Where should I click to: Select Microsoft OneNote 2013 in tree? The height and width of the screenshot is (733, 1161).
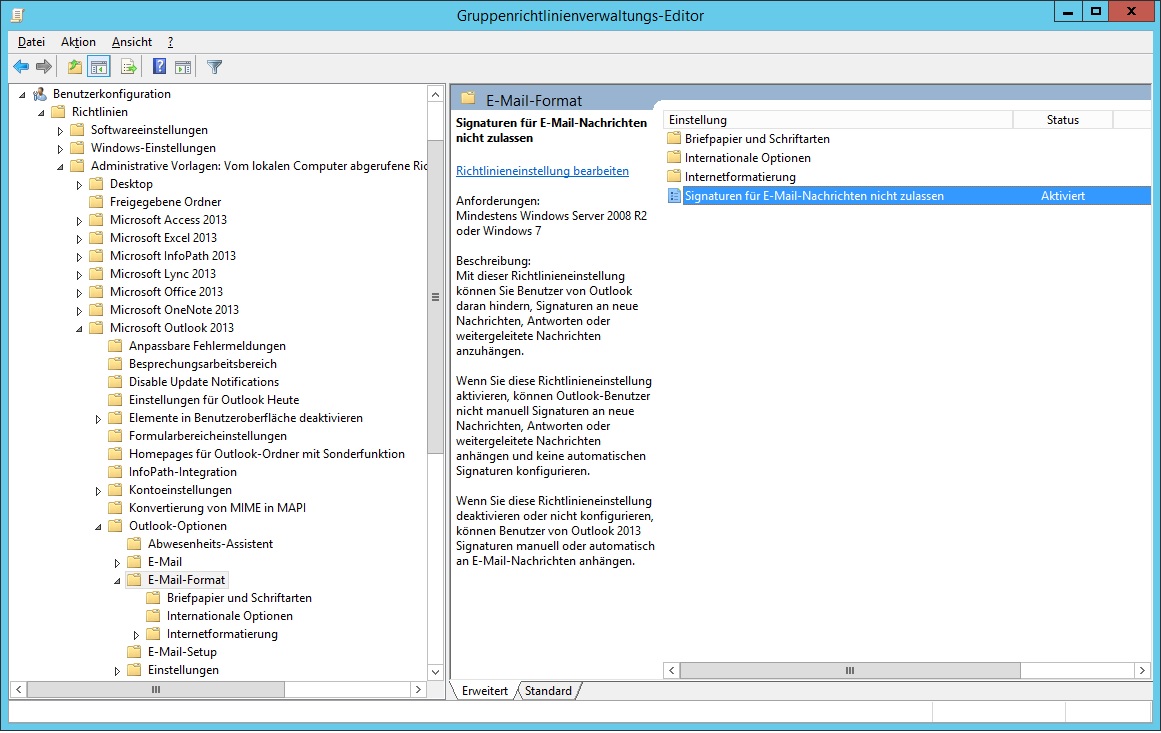pyautogui.click(x=174, y=309)
